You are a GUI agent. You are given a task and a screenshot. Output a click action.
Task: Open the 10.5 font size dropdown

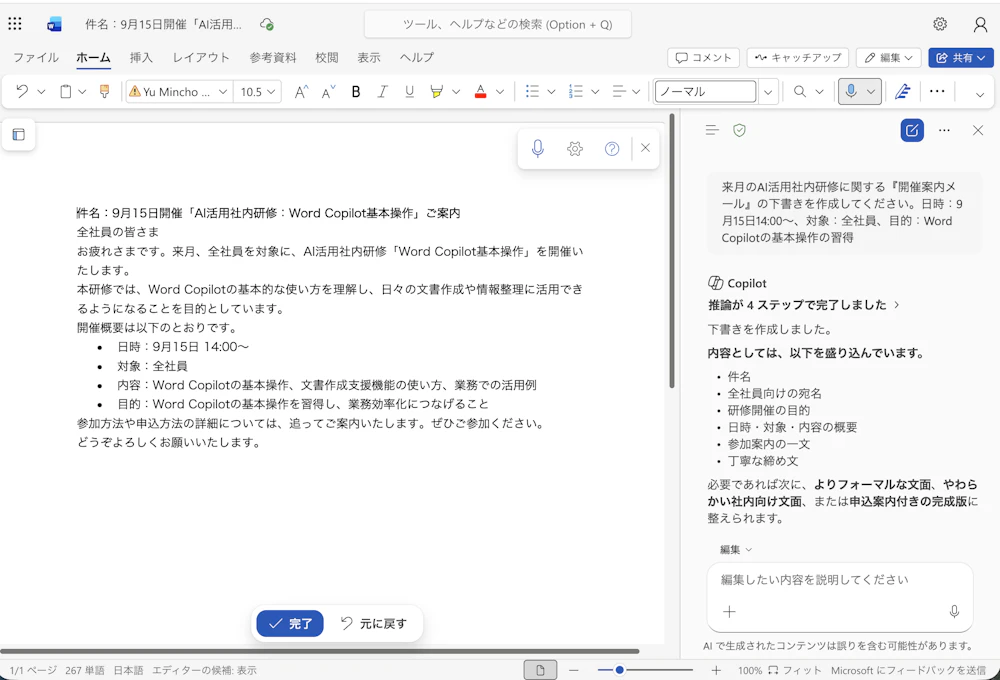tap(271, 92)
